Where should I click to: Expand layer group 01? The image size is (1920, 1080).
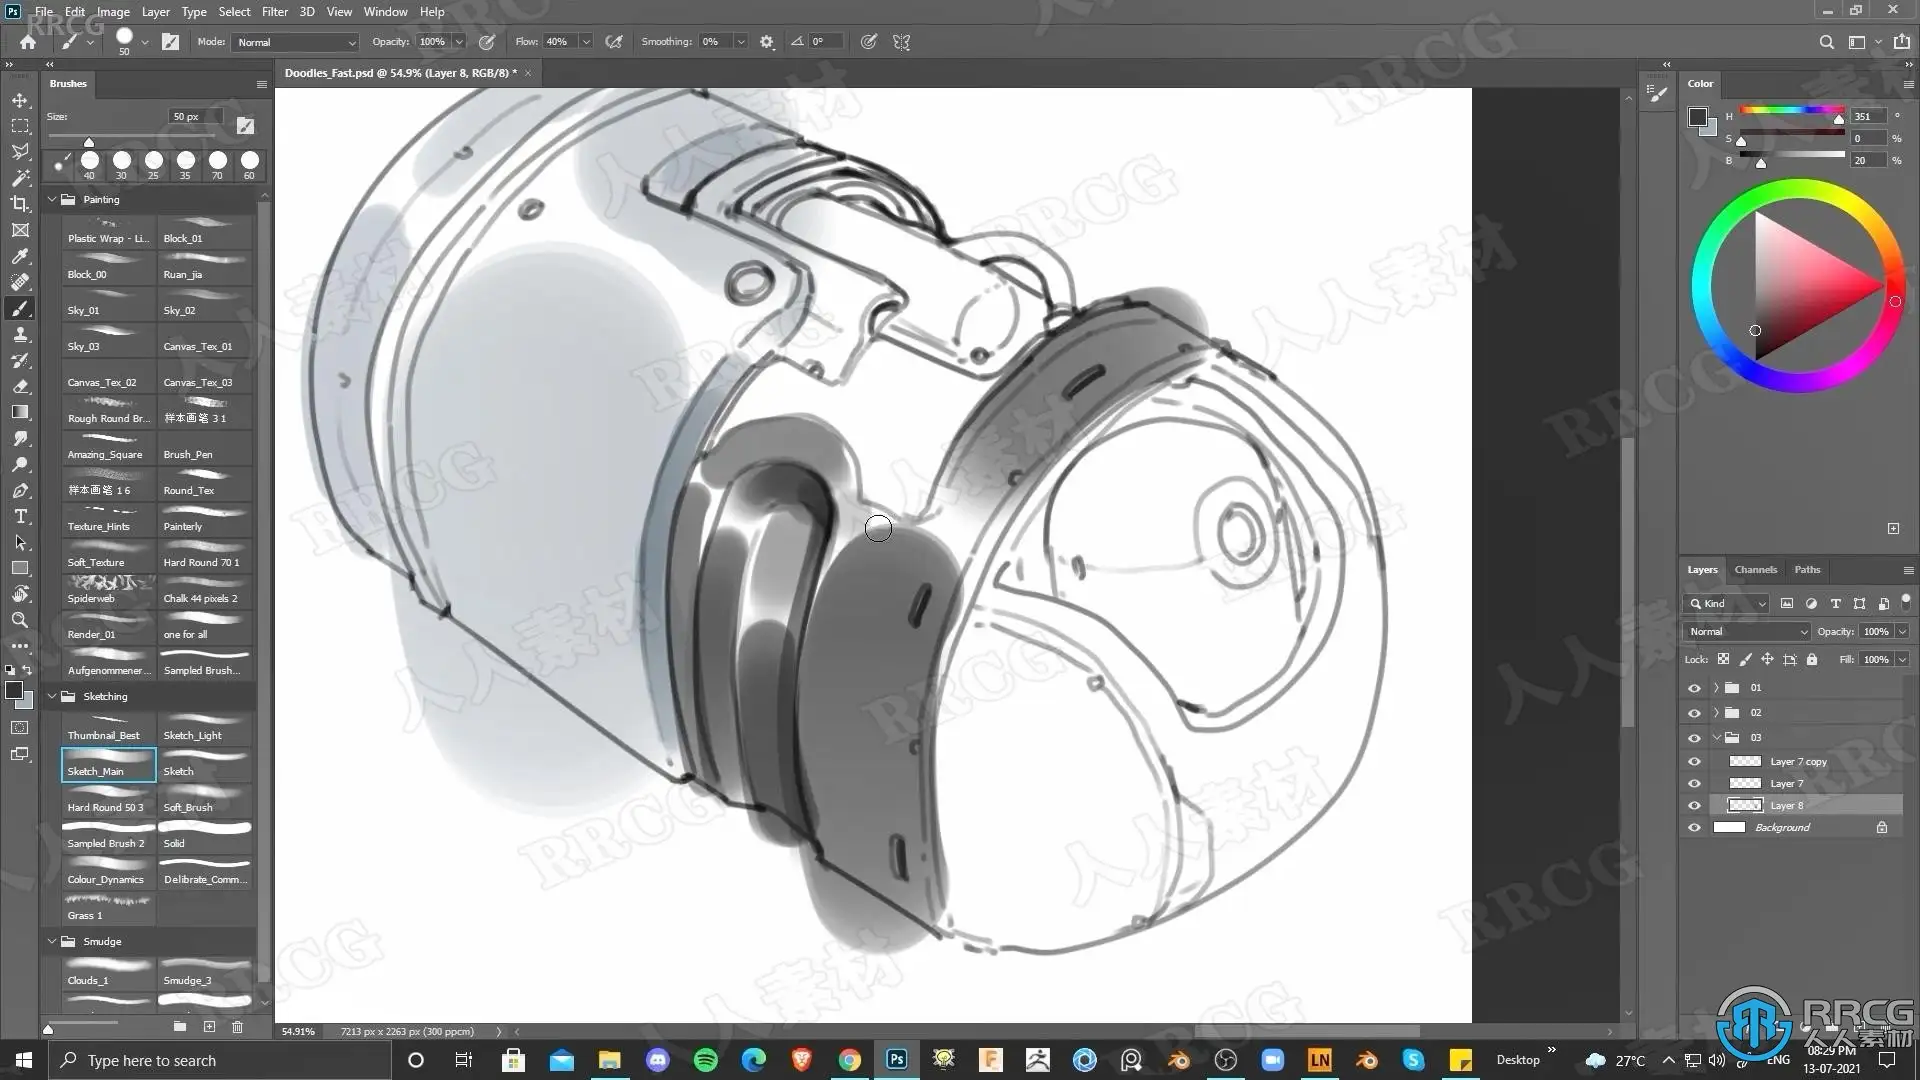[1716, 688]
